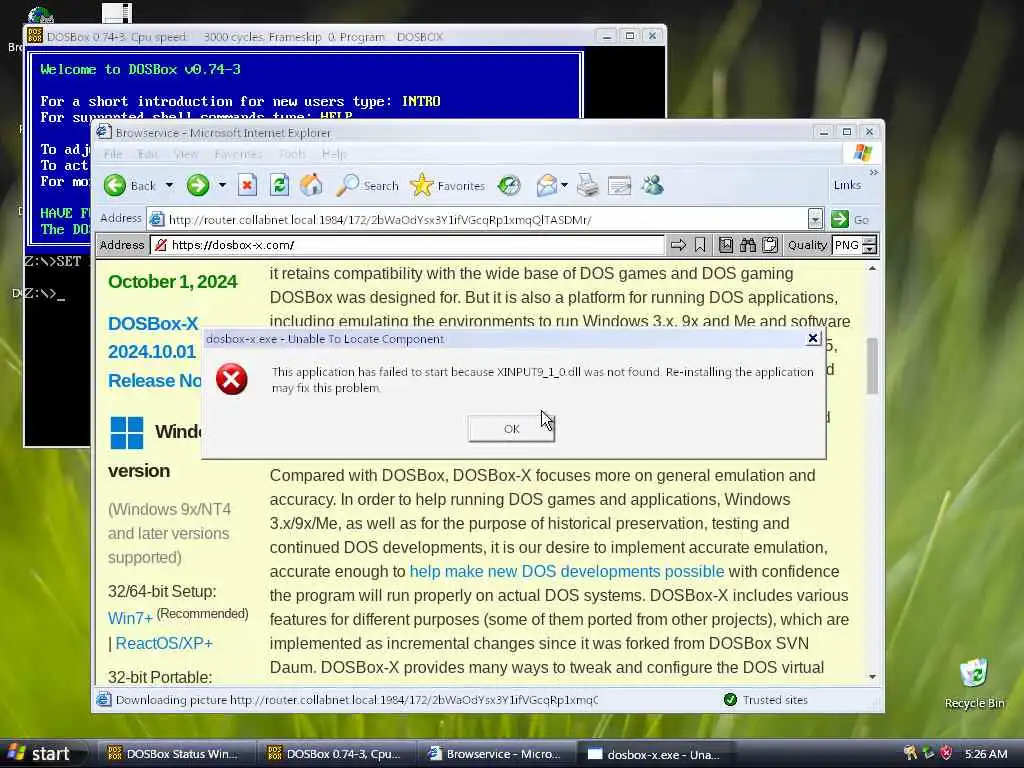This screenshot has width=1024, height=768.
Task: Click OK in the error dialog
Action: [511, 429]
